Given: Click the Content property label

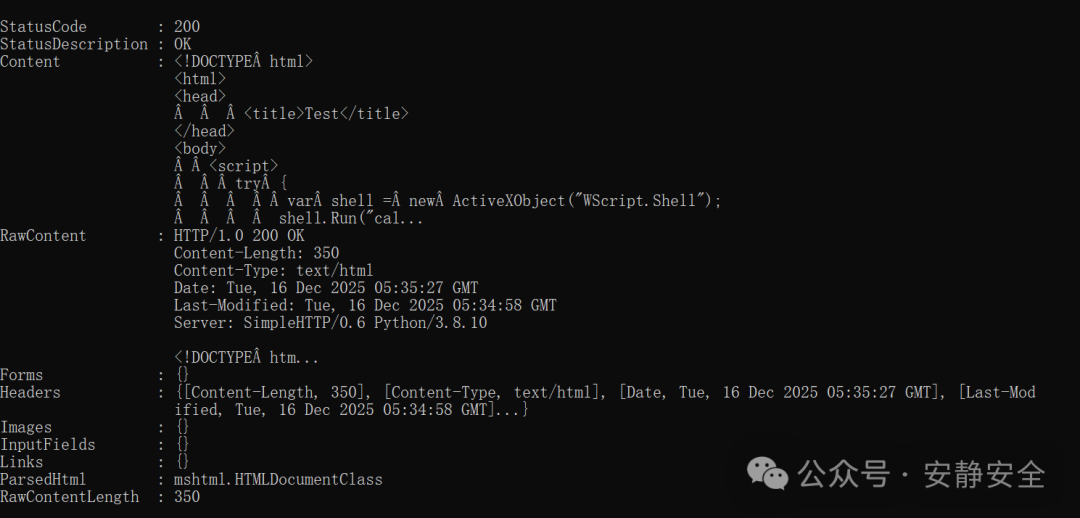Looking at the screenshot, I should (30, 62).
